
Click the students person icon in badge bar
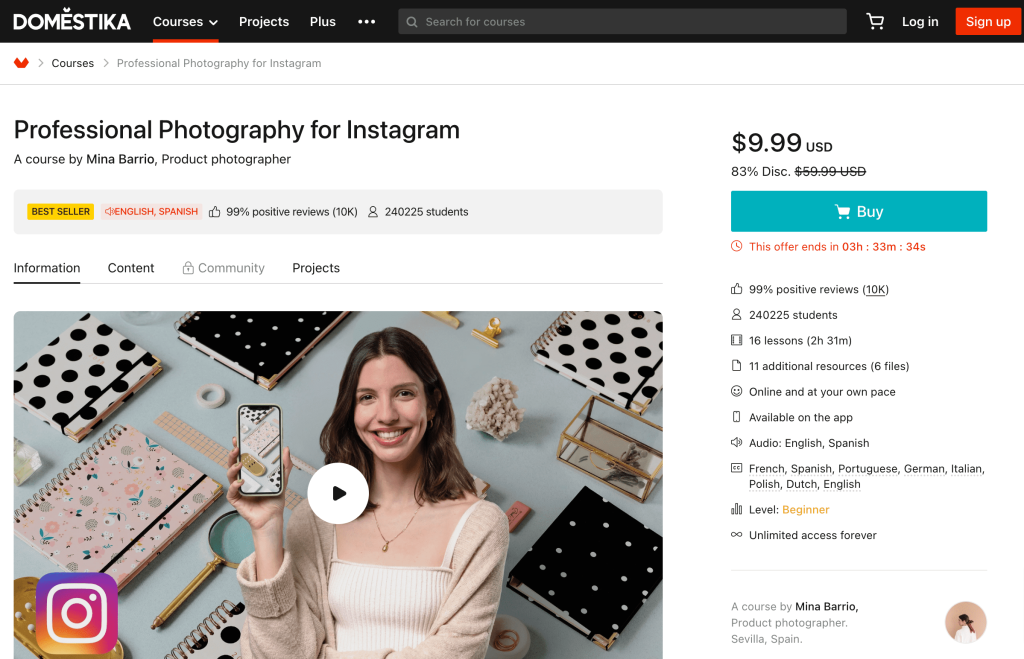point(373,212)
